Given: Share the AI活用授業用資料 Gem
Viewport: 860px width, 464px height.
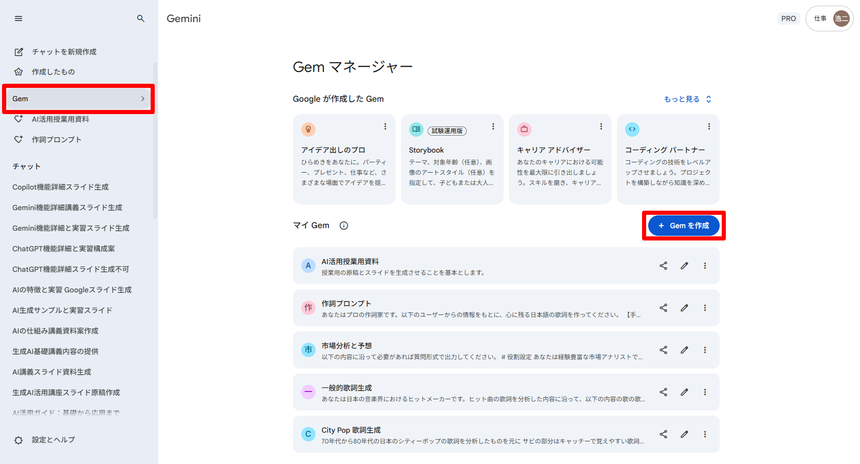Looking at the screenshot, I should (663, 265).
